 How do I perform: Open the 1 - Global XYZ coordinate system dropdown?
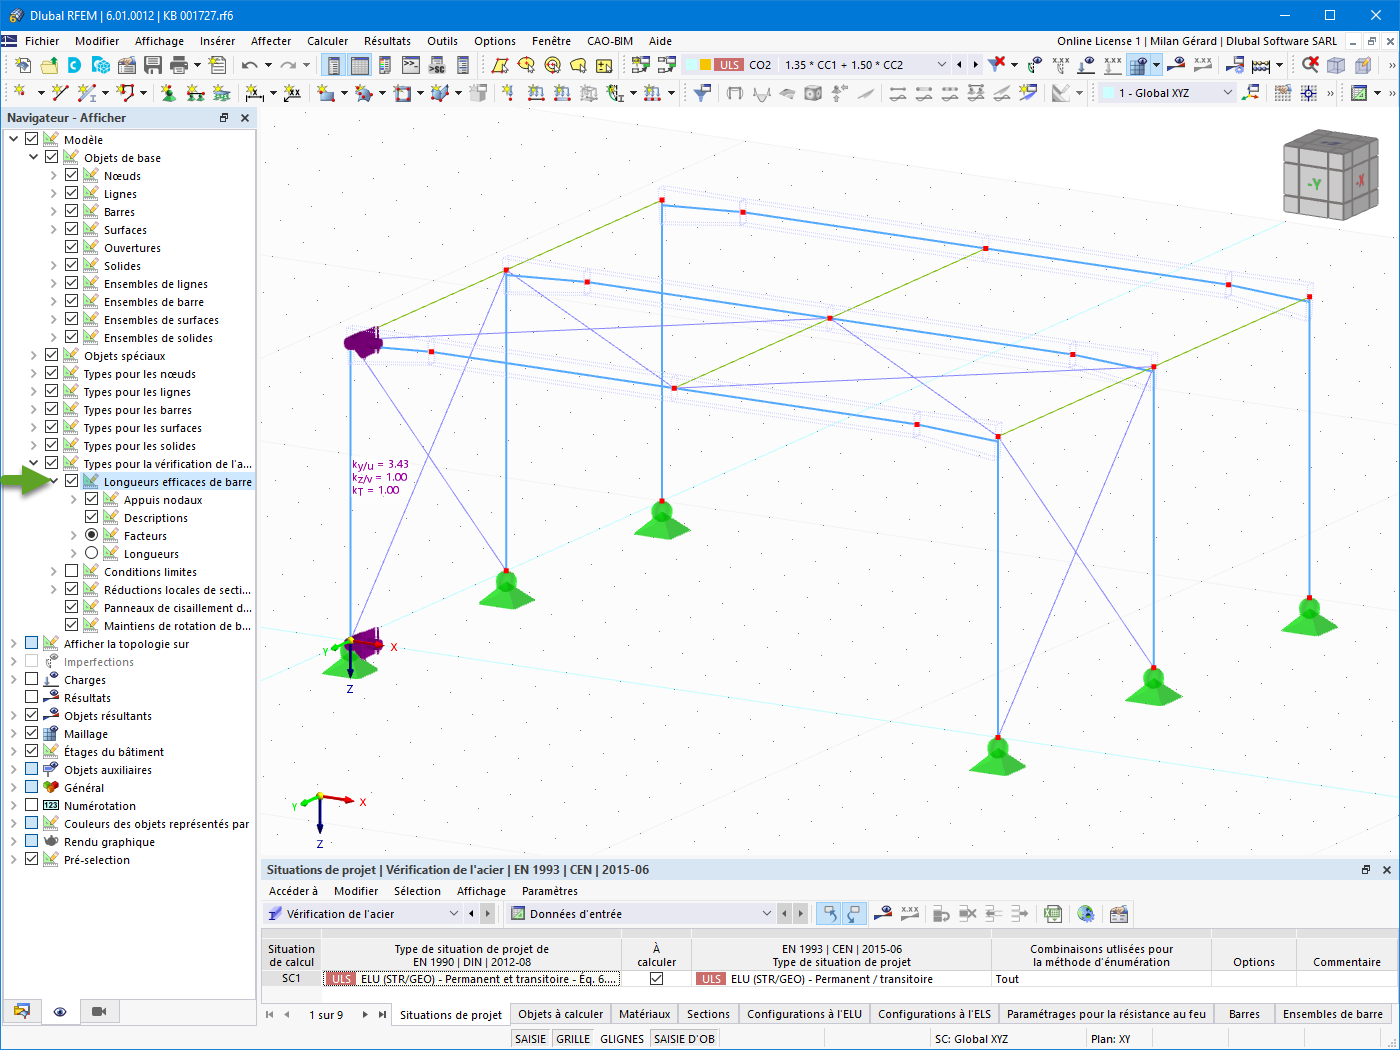coord(1228,93)
